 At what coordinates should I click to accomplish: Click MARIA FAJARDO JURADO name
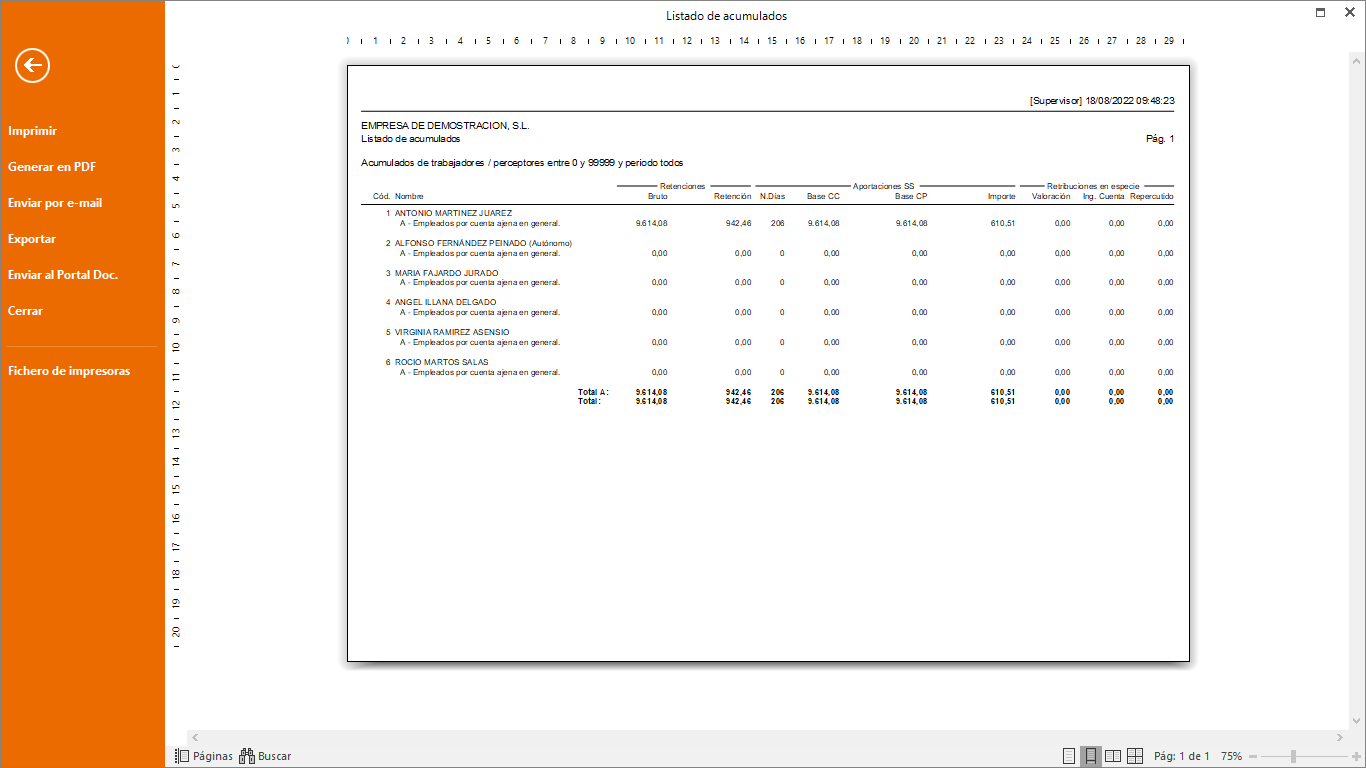click(446, 273)
